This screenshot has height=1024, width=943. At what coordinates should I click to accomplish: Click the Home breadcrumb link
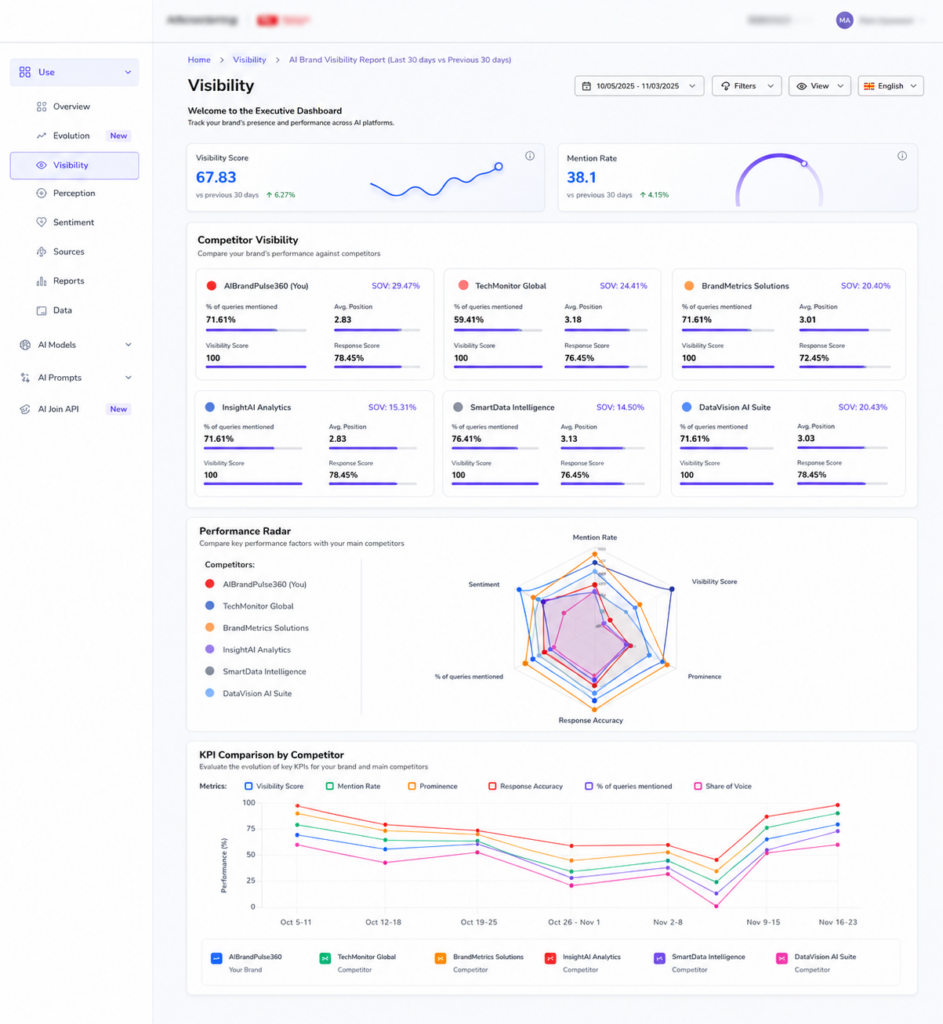coord(199,59)
